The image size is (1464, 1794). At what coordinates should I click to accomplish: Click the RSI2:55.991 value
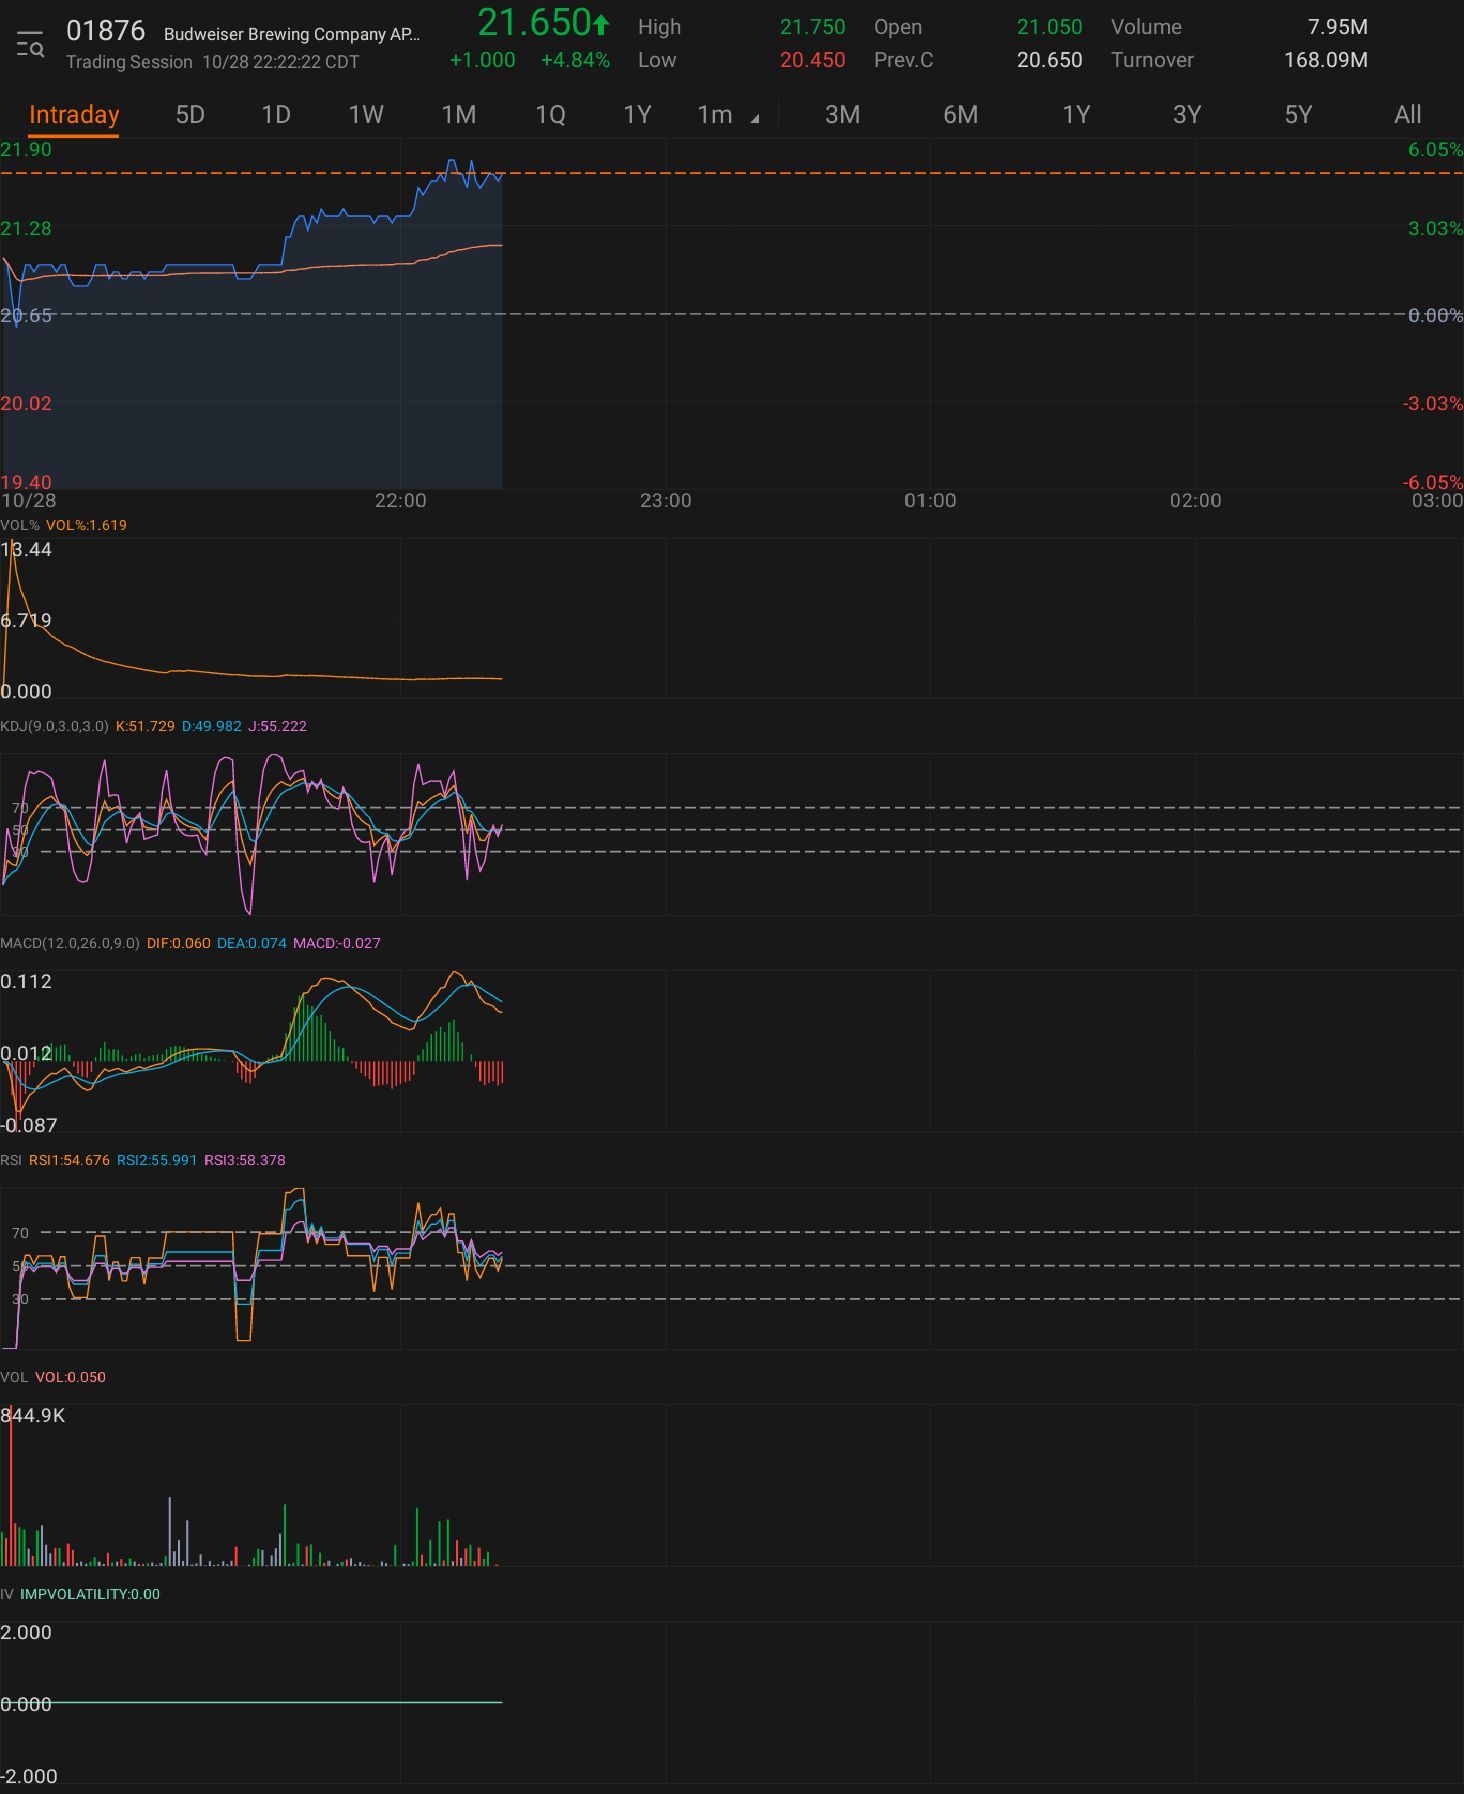coord(157,1160)
